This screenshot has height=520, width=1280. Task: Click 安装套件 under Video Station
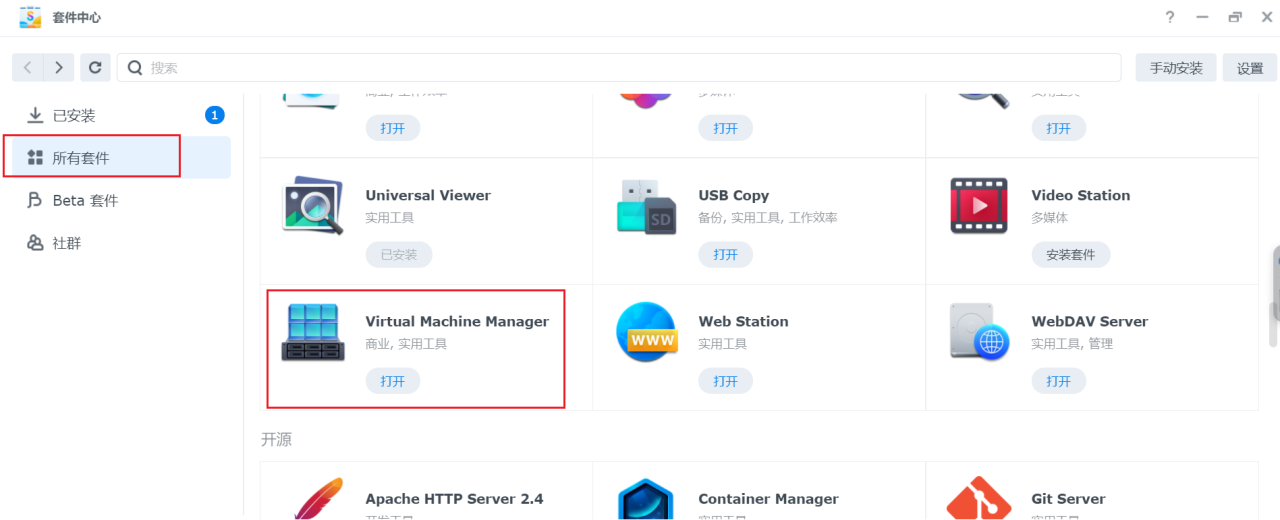coord(1070,255)
